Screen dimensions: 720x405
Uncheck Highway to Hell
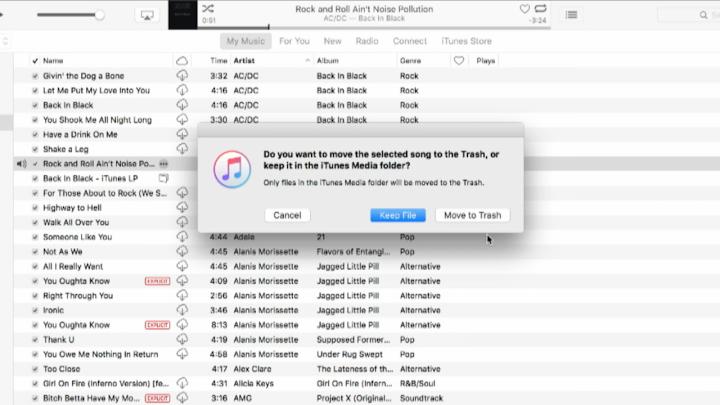pyautogui.click(x=35, y=208)
